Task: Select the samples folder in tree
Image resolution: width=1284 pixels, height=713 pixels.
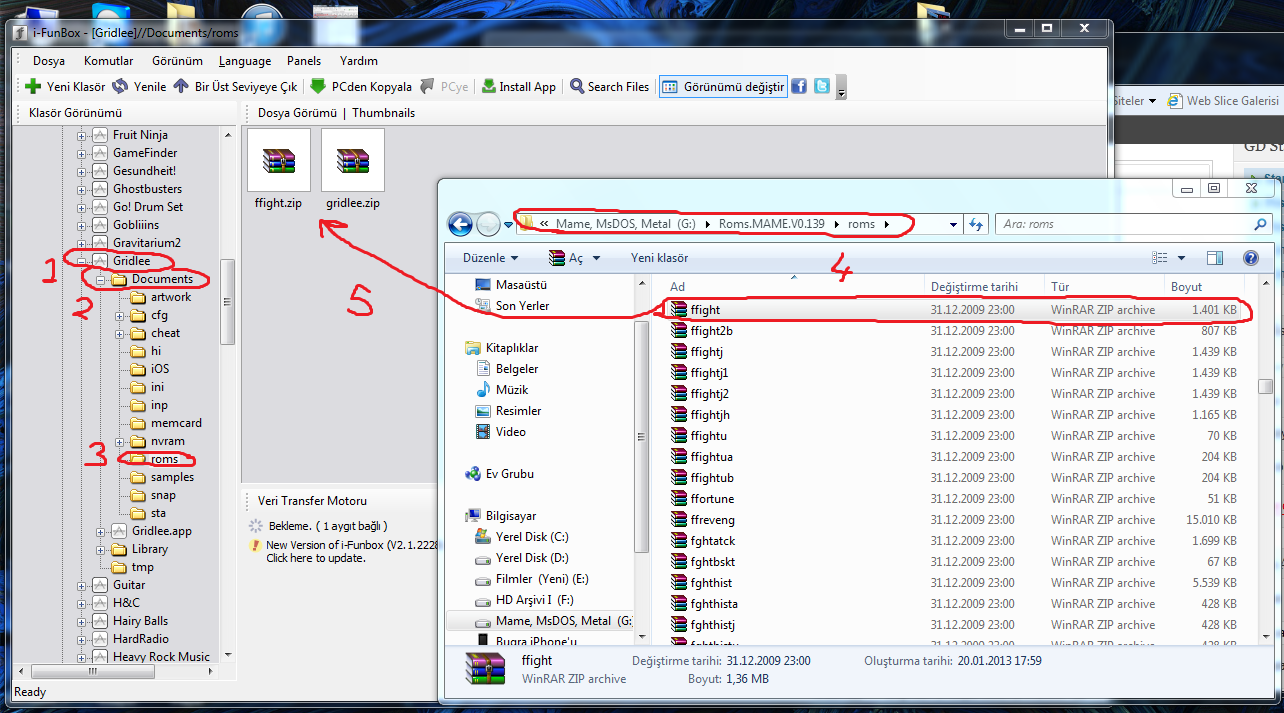Action: 172,477
